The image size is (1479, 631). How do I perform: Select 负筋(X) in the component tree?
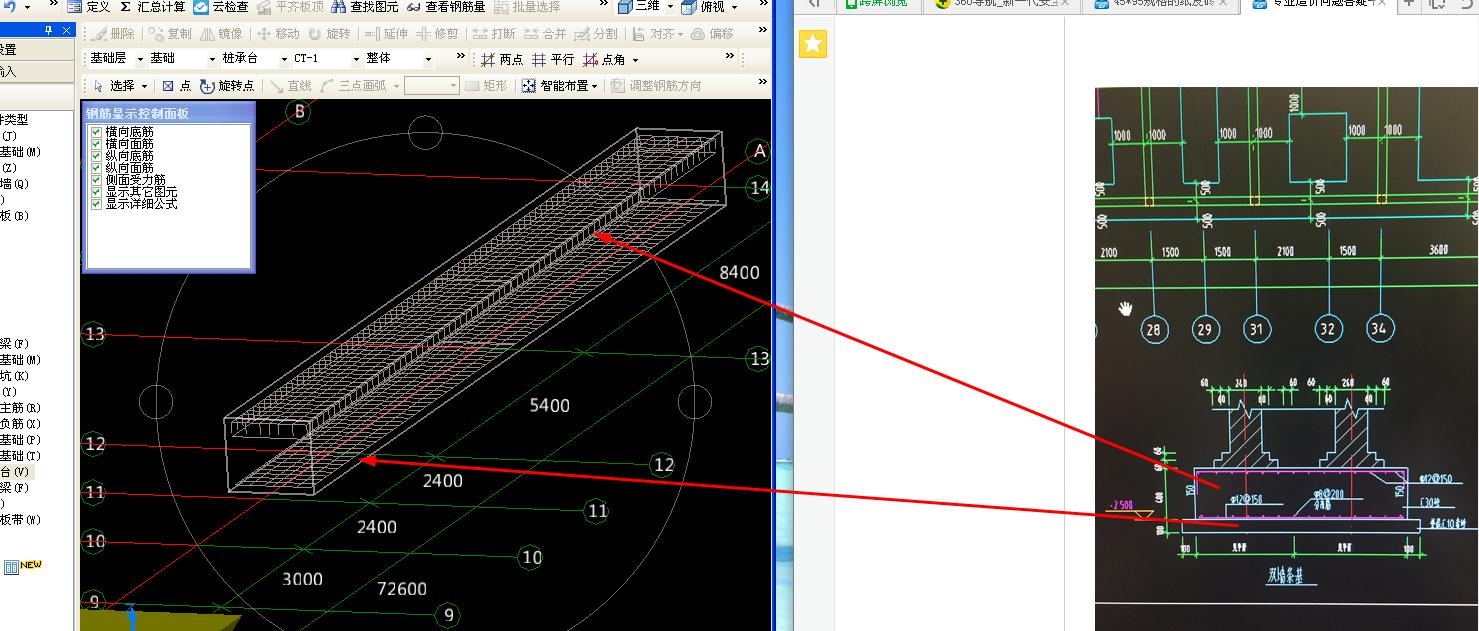click(20, 423)
